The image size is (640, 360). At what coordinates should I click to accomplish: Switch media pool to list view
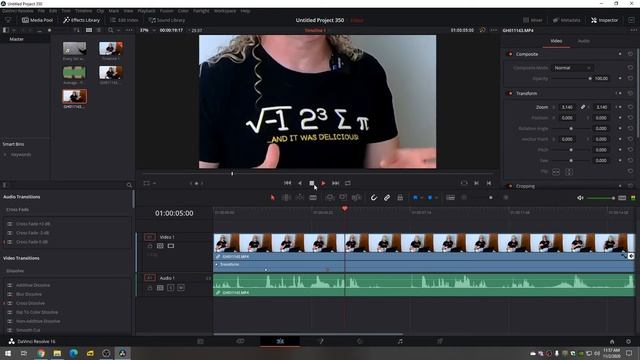point(99,30)
